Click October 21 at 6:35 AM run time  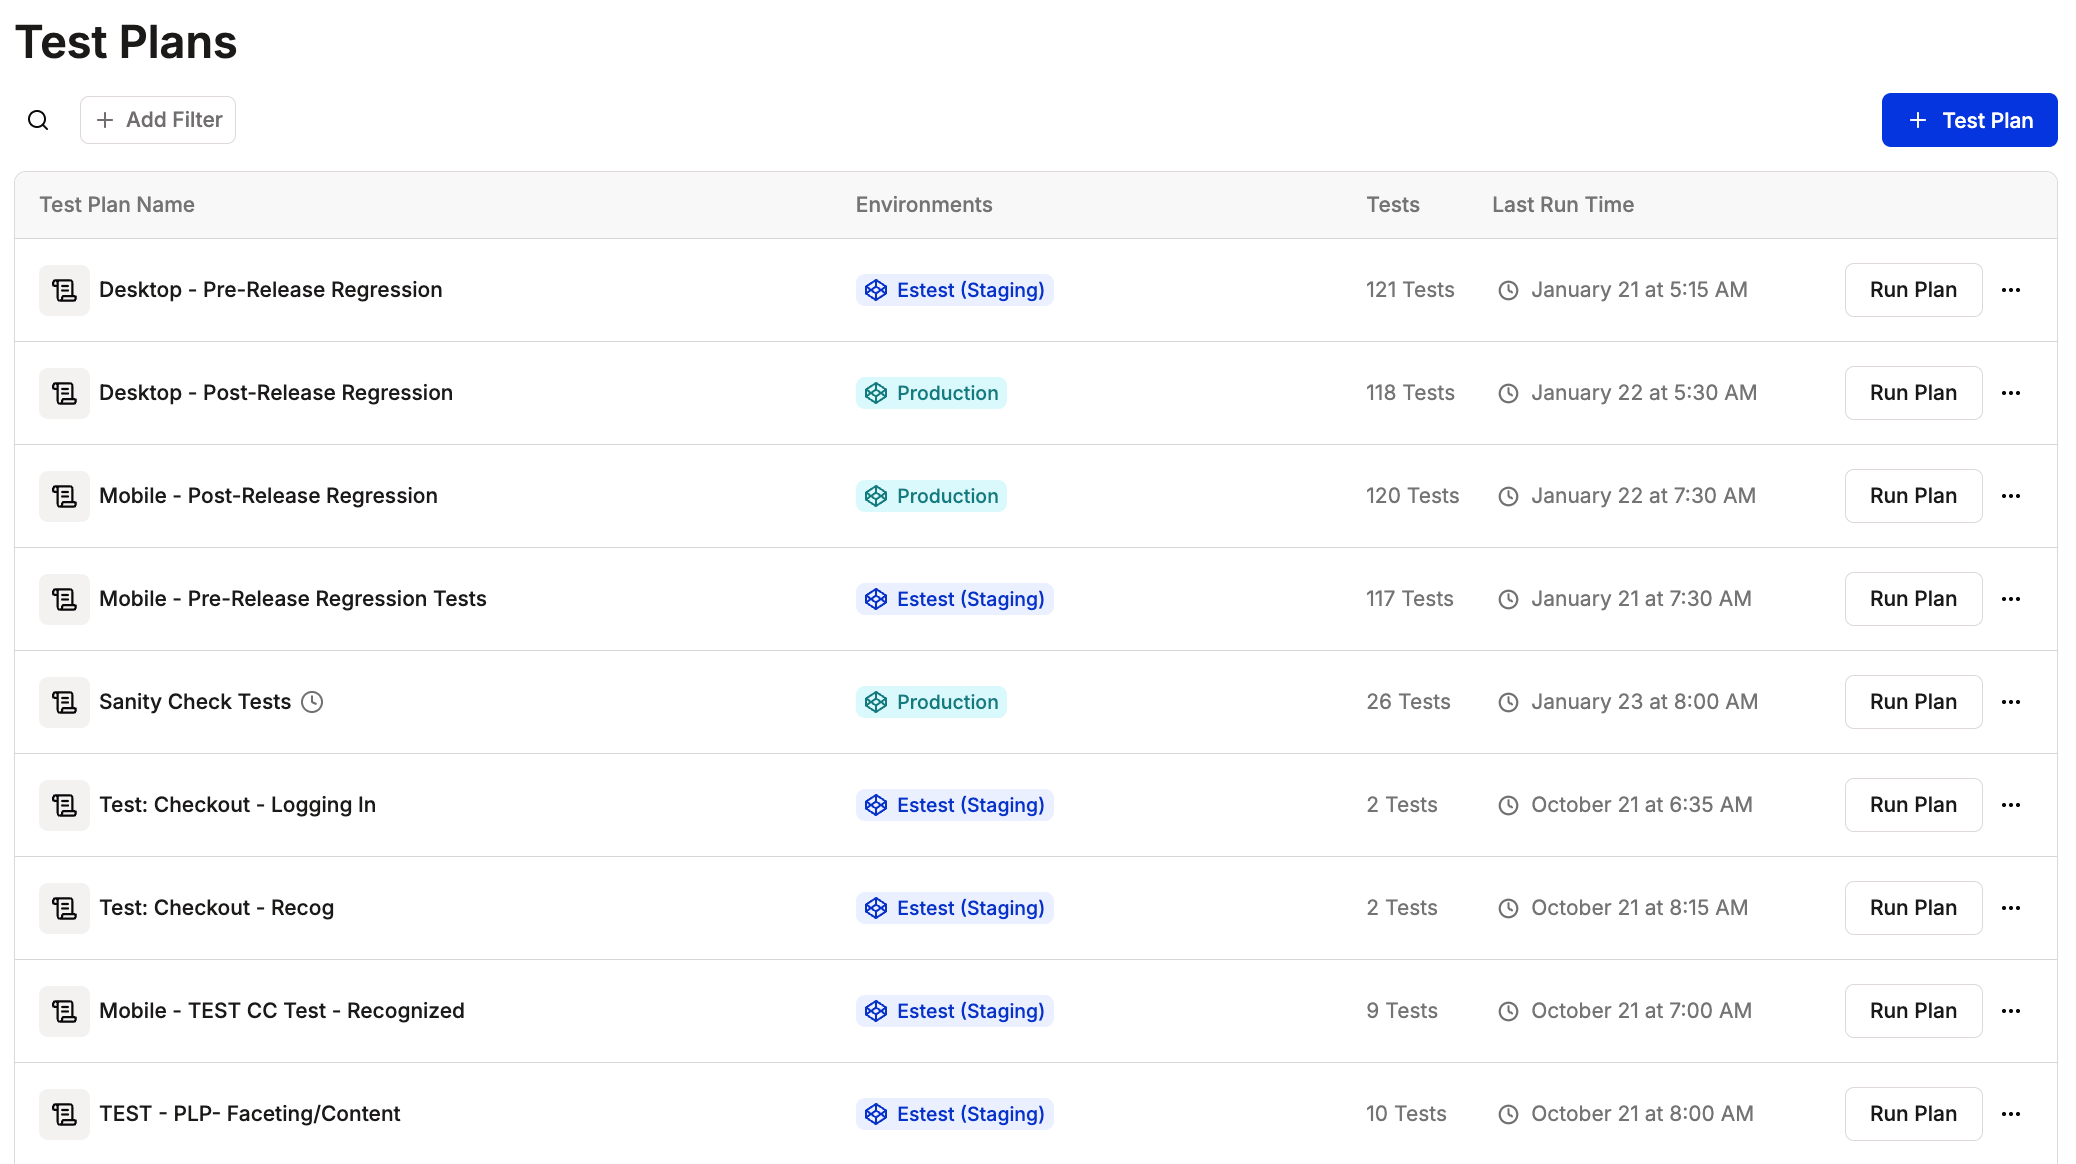tap(1641, 805)
